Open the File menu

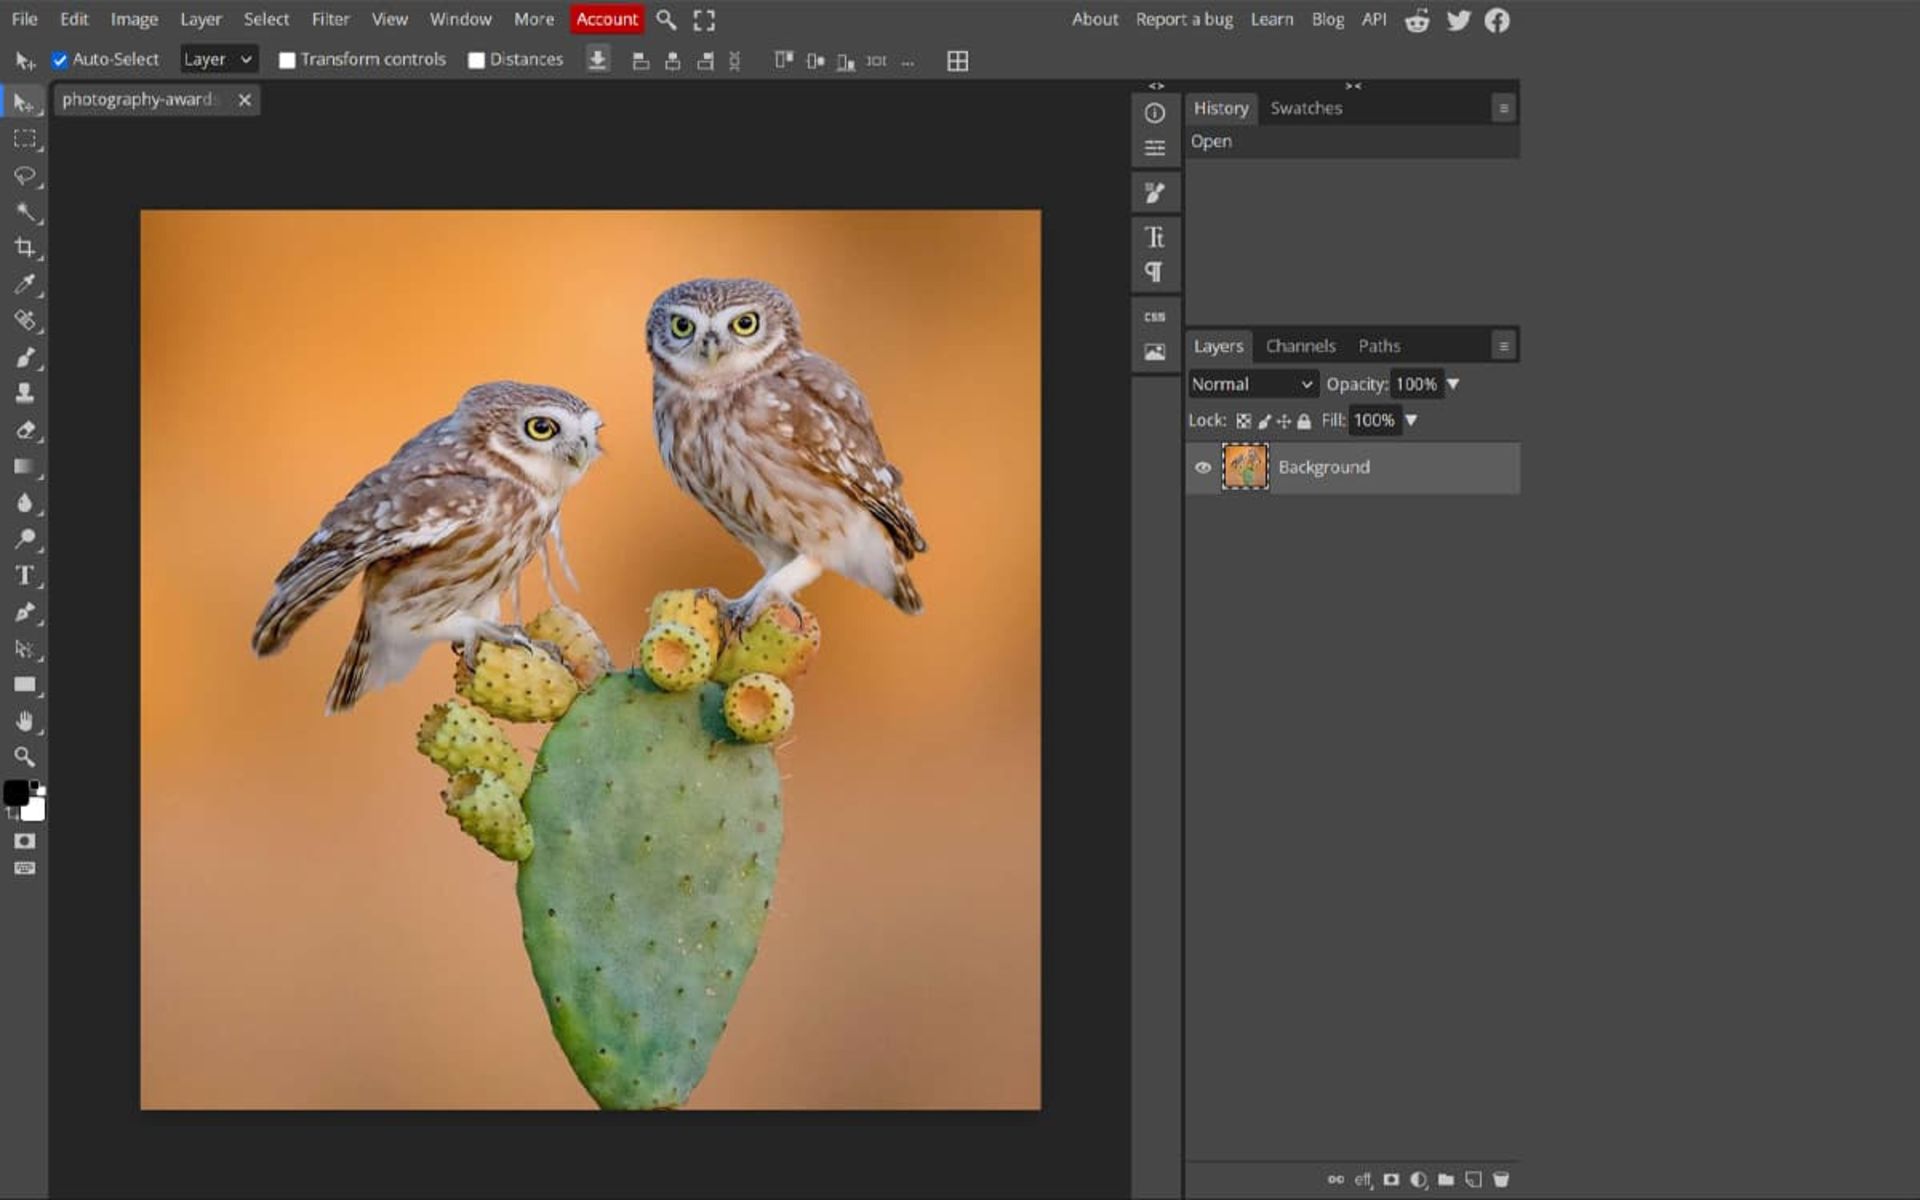[24, 19]
